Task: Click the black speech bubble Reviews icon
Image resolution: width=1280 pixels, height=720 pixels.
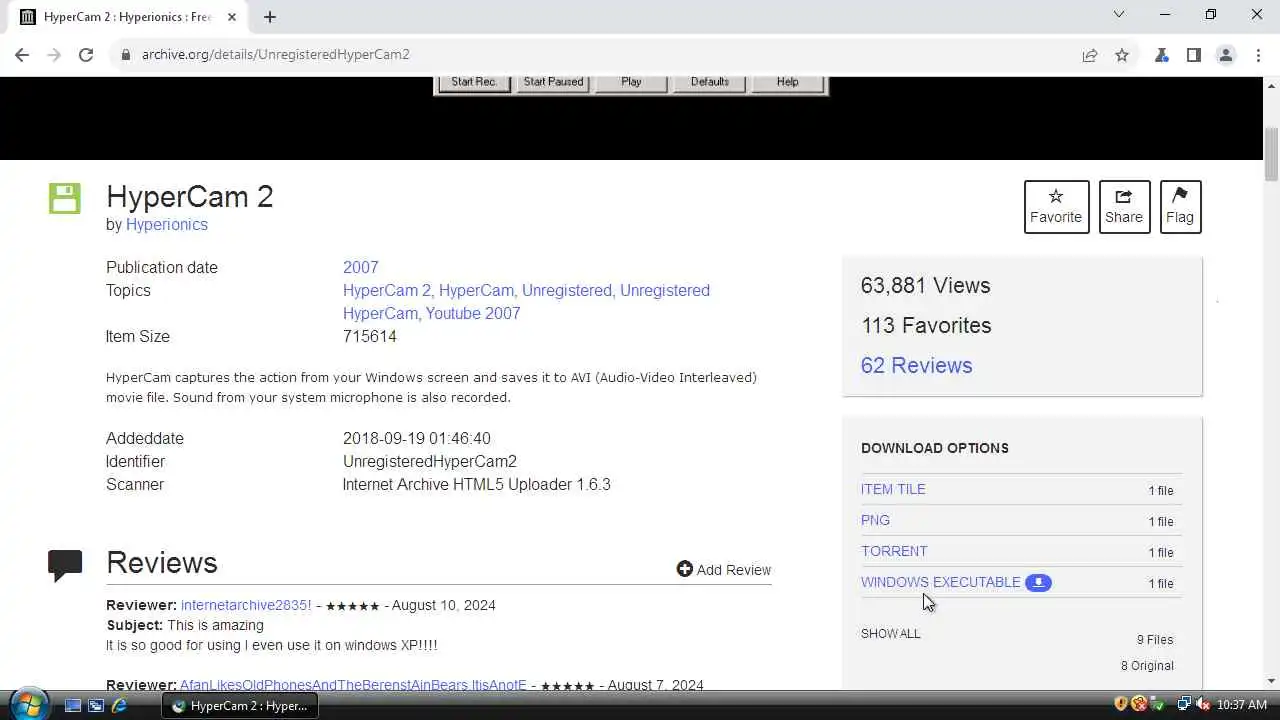Action: pyautogui.click(x=65, y=565)
